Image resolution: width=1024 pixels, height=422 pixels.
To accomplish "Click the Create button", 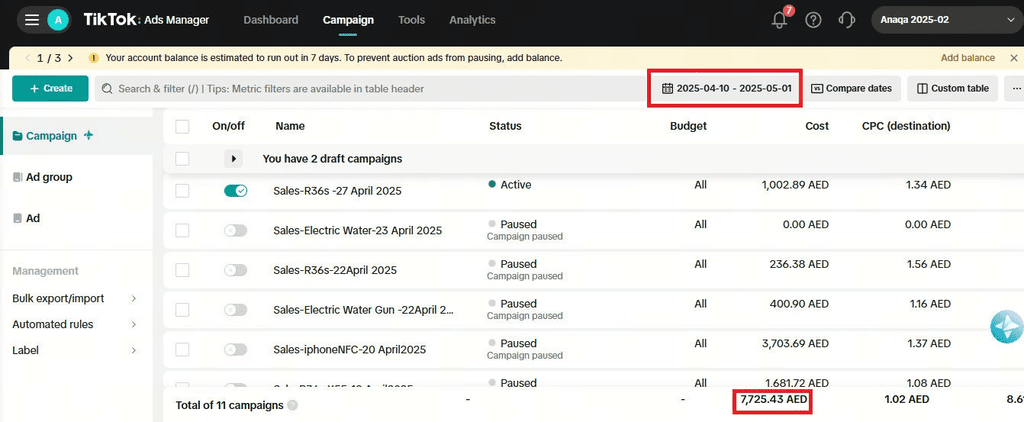I will tap(50, 88).
